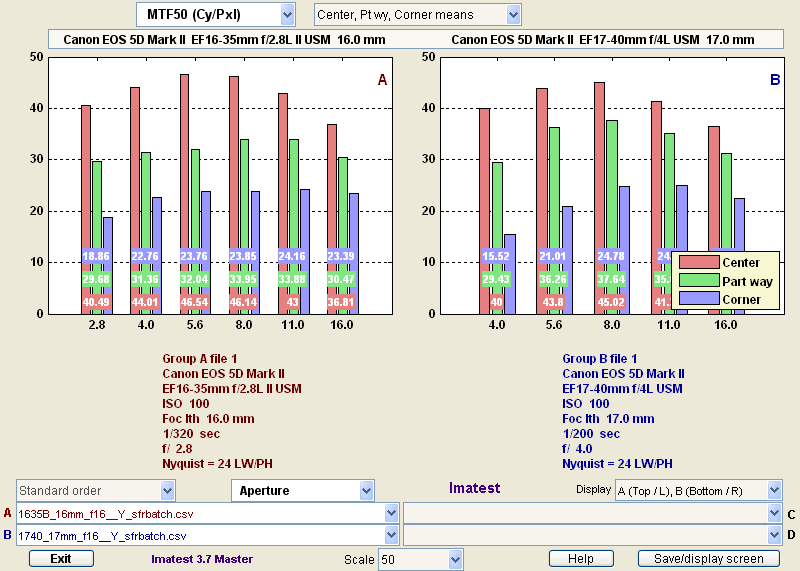Click the Group A file 1 text

pos(199,359)
